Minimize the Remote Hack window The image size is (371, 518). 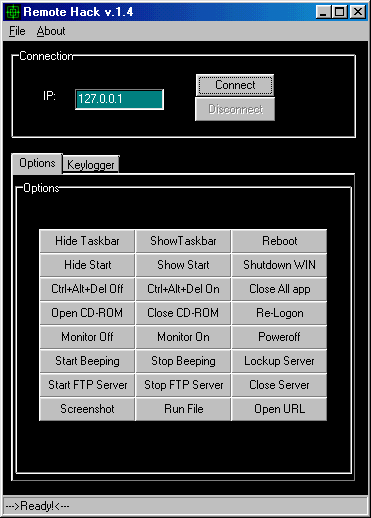[x=323, y=12]
